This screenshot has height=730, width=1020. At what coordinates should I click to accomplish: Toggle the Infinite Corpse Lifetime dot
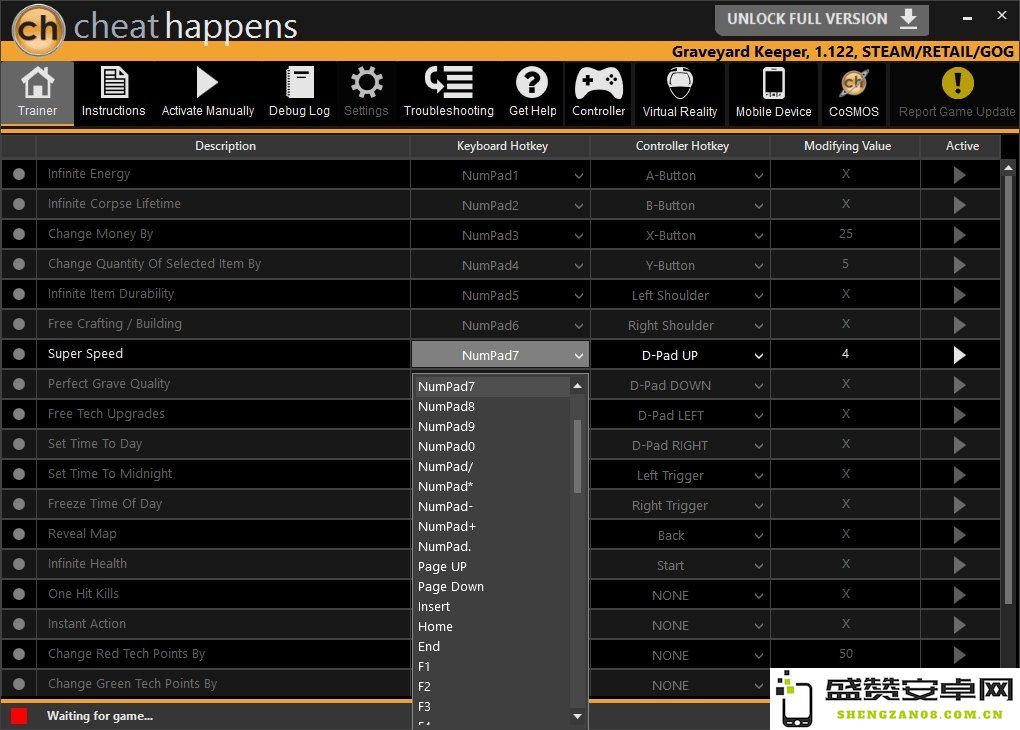(x=19, y=204)
